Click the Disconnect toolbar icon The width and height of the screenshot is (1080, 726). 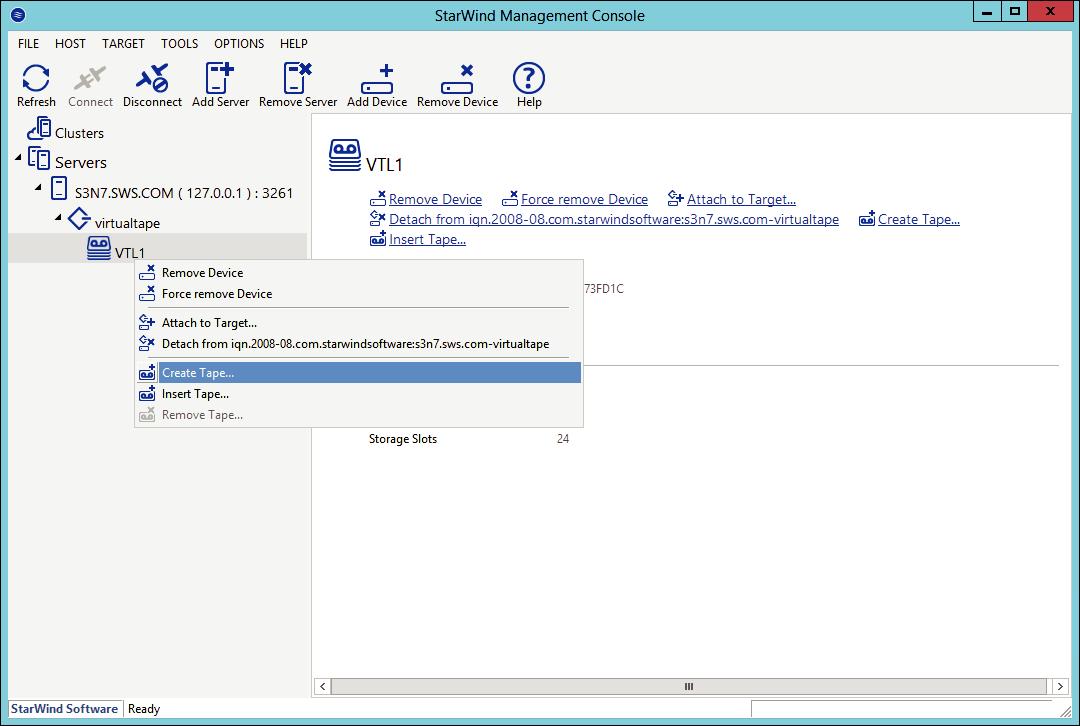tap(152, 78)
